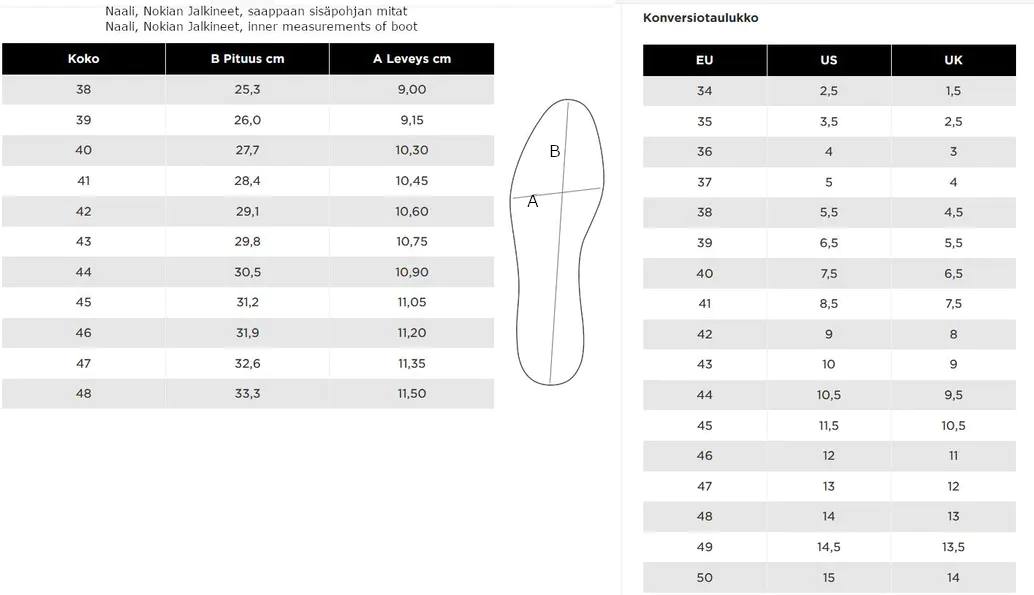Click the 30,5 length value
Image resolution: width=1034 pixels, height=595 pixels.
[247, 273]
